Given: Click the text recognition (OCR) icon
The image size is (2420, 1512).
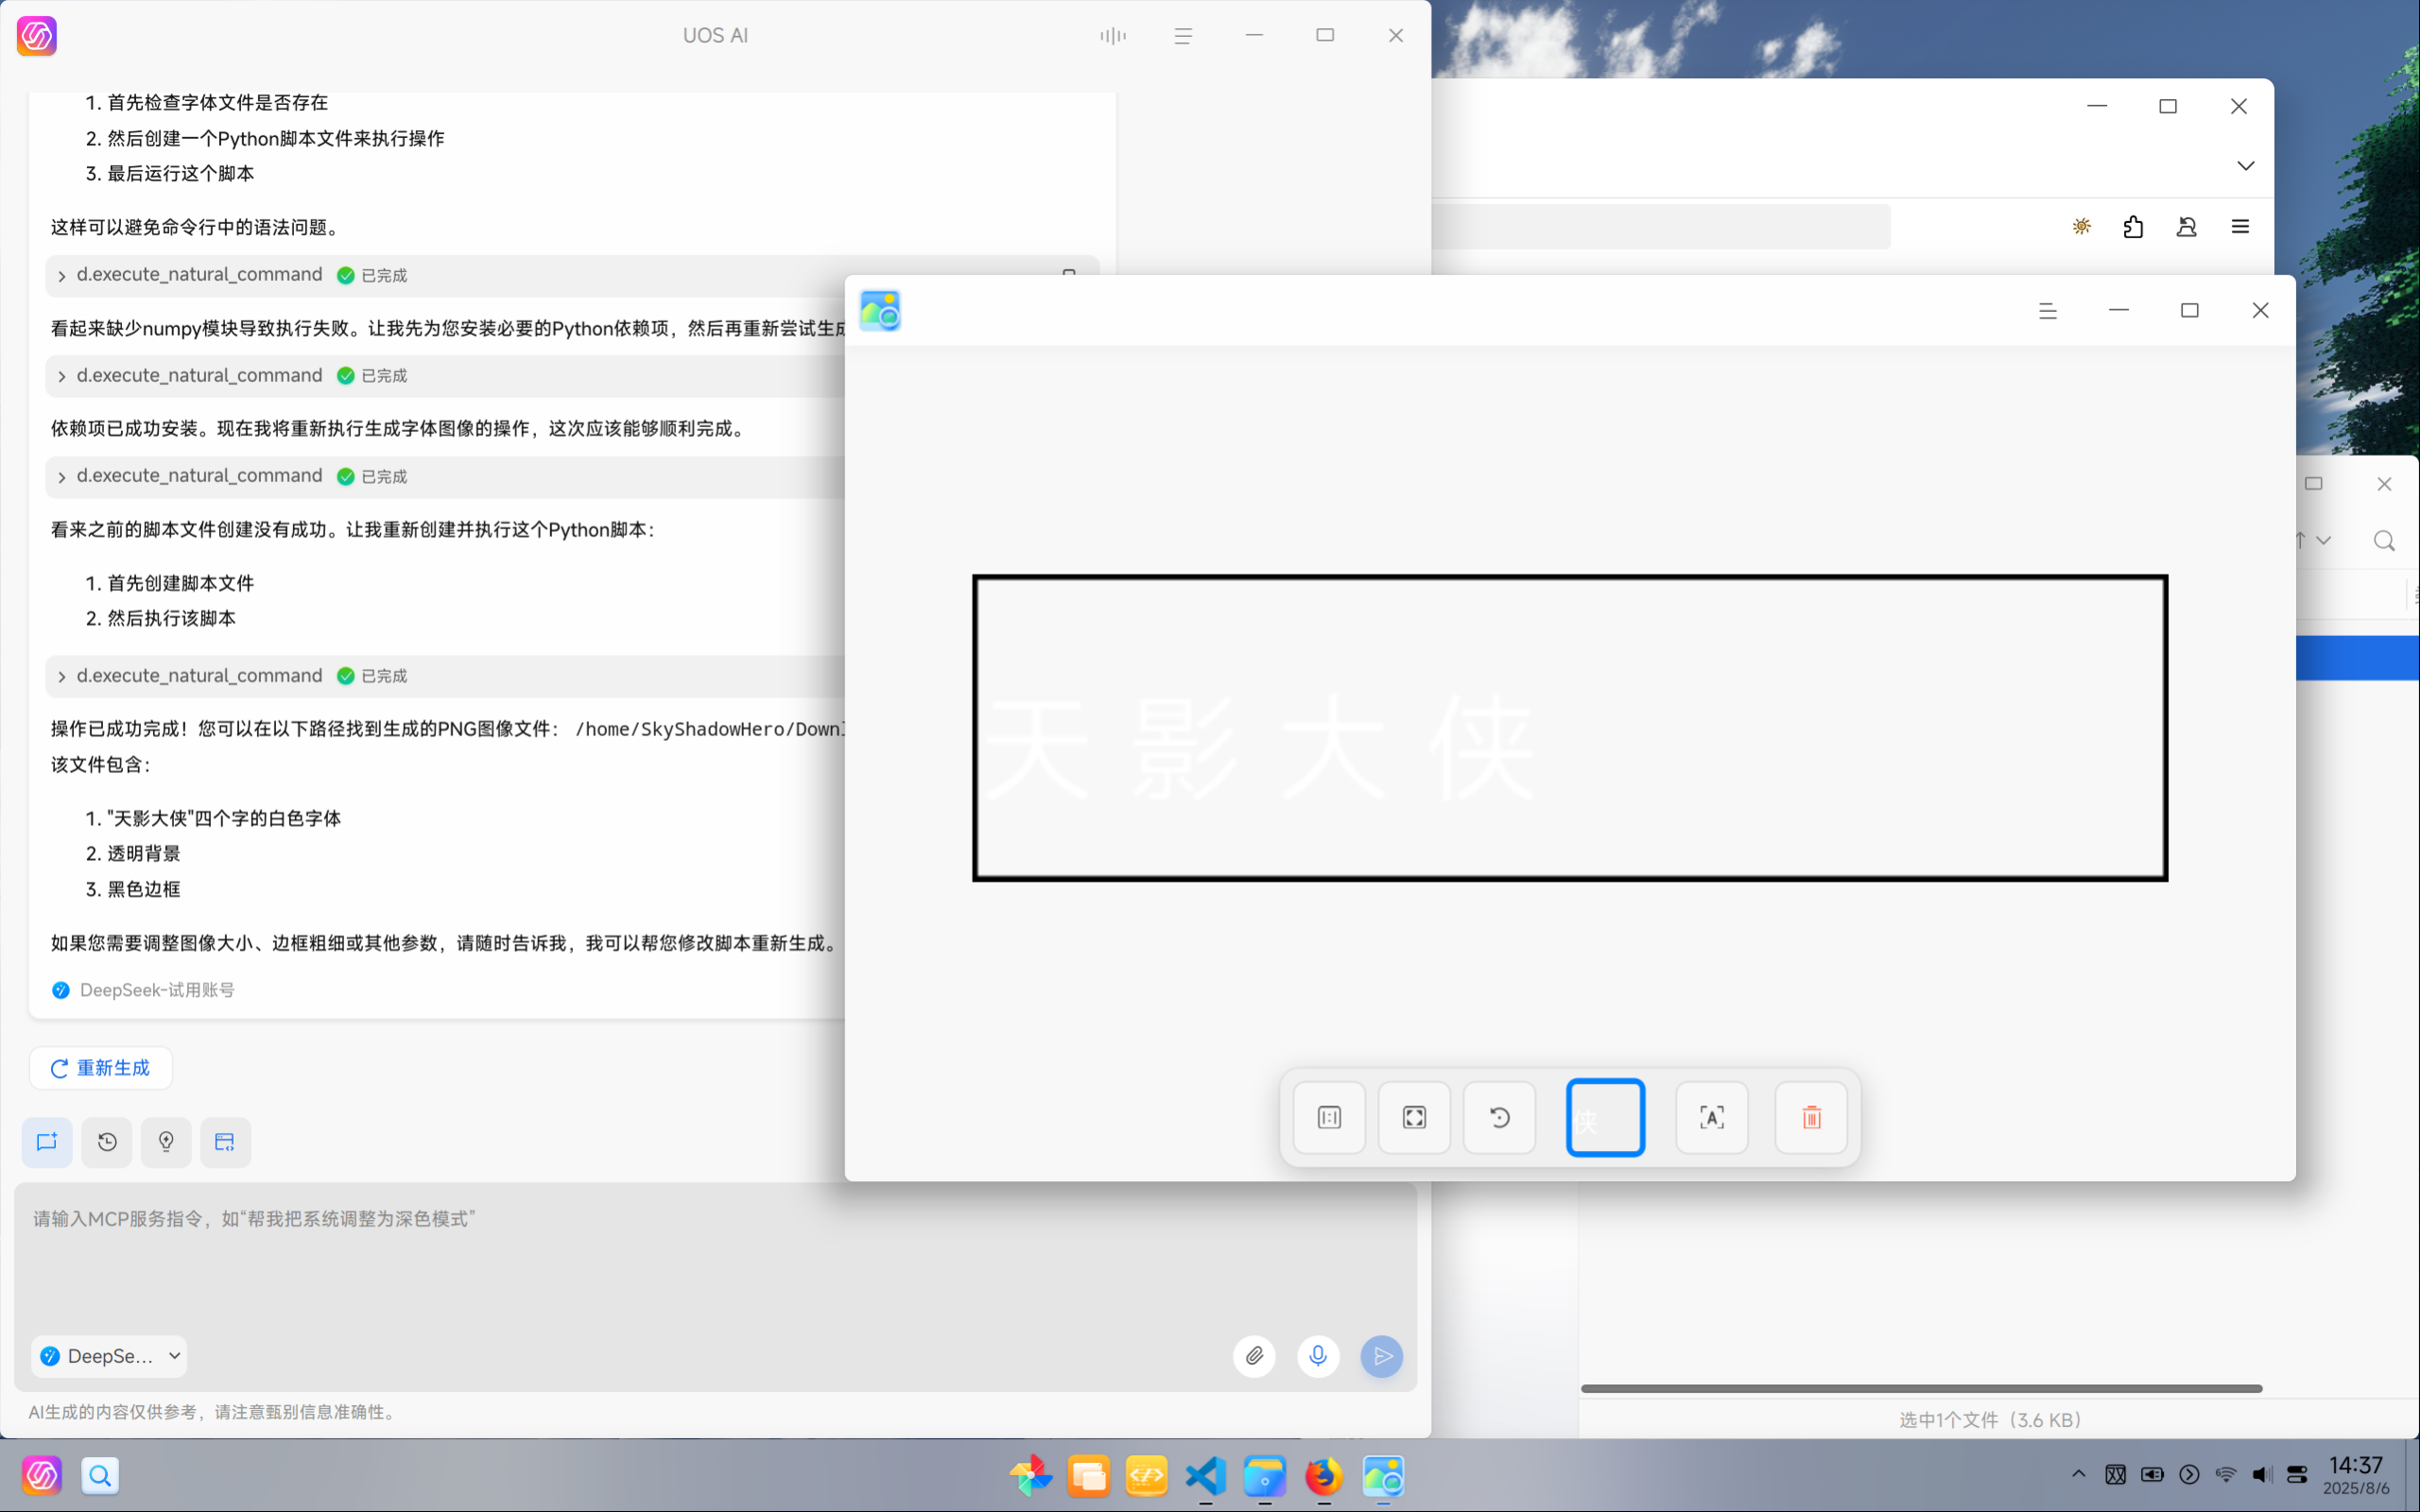Looking at the screenshot, I should pos(1711,1117).
